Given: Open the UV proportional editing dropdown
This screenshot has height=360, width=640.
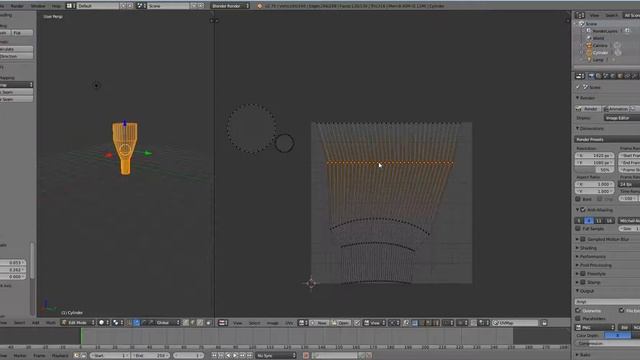Looking at the screenshot, I should [462, 322].
